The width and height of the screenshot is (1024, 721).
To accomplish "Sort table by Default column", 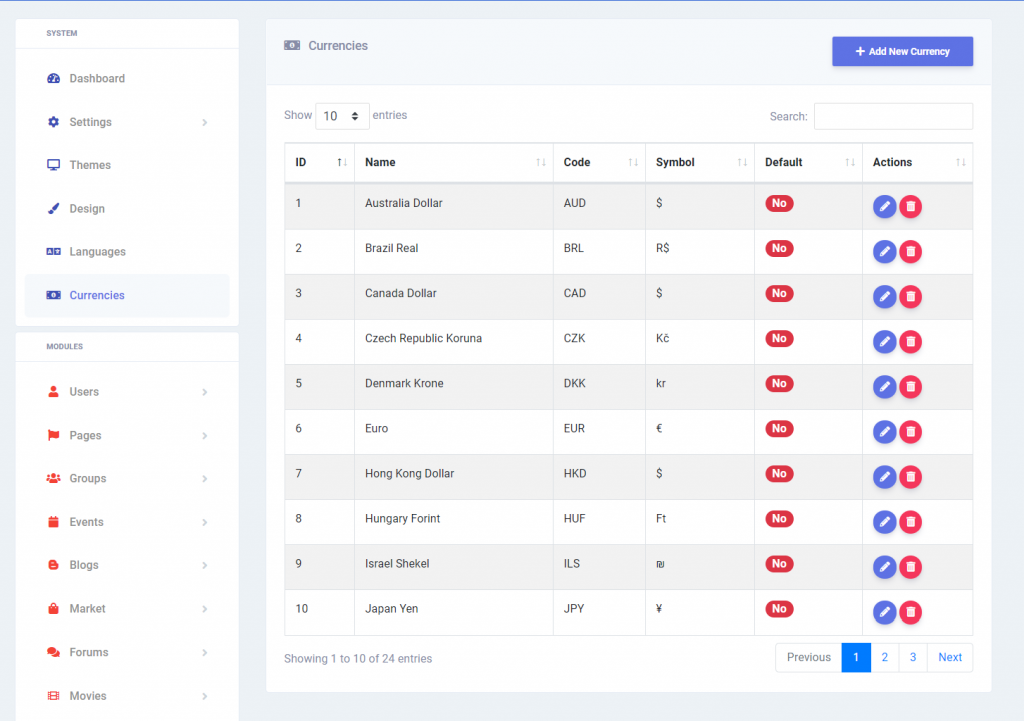I will [x=808, y=163].
